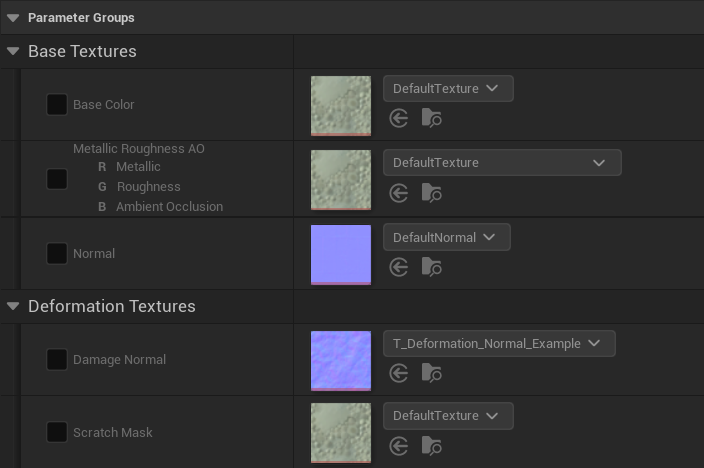Open the Base Color DefaultTexture dropdown

(448, 88)
